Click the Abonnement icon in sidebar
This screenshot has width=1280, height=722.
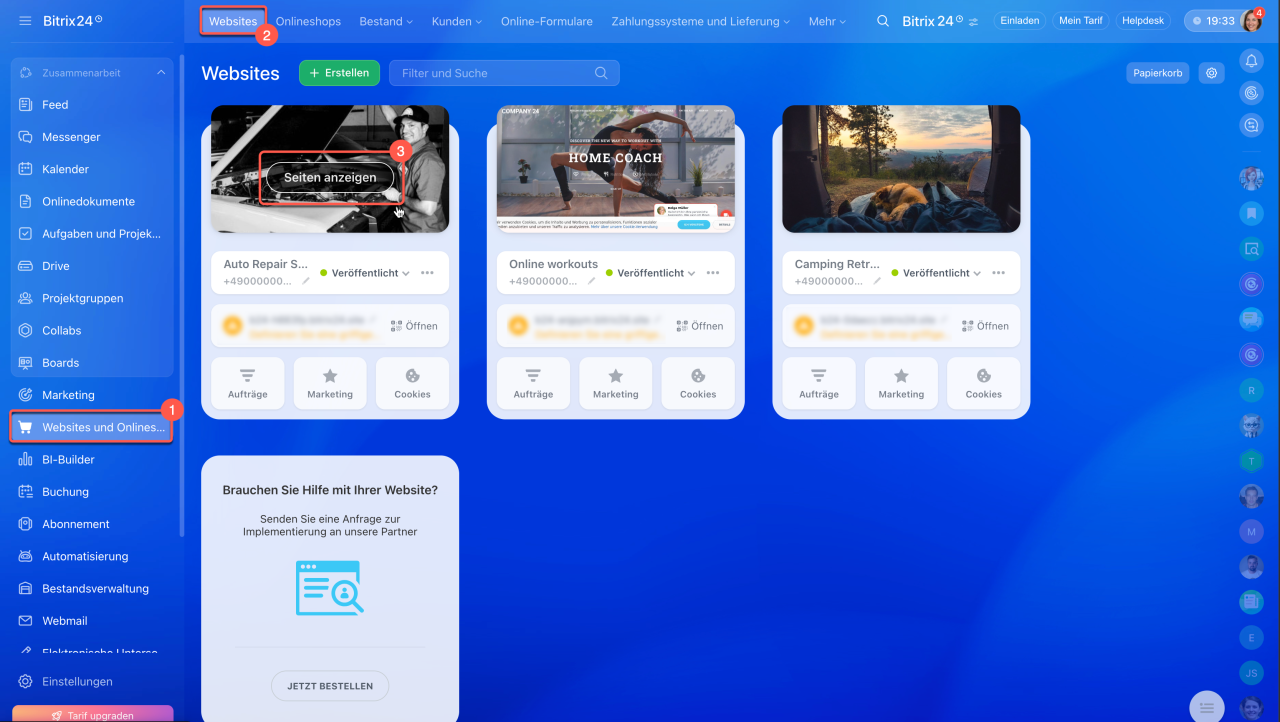[x=26, y=524]
